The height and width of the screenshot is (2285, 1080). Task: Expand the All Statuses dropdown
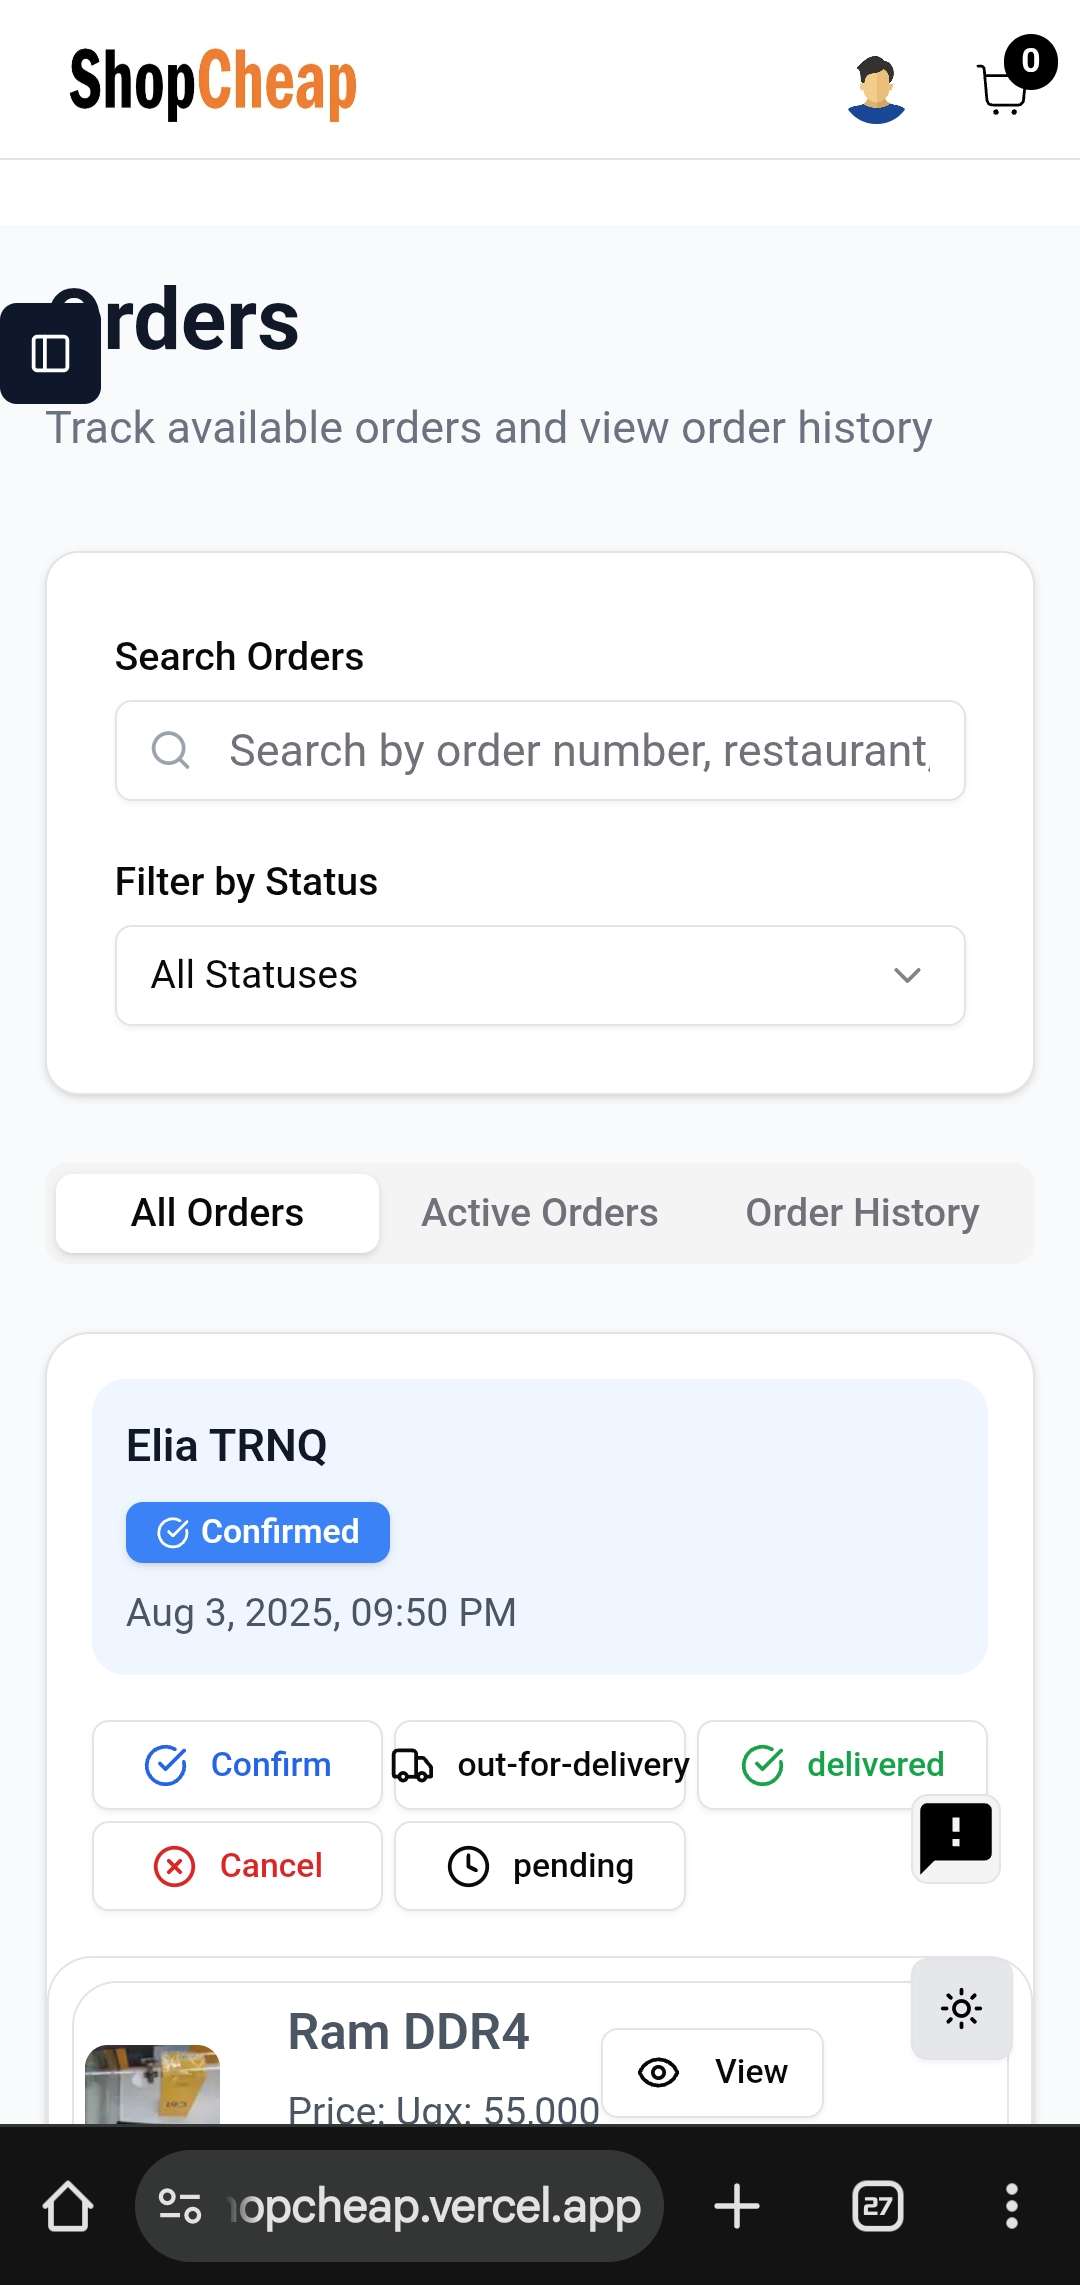pos(540,975)
